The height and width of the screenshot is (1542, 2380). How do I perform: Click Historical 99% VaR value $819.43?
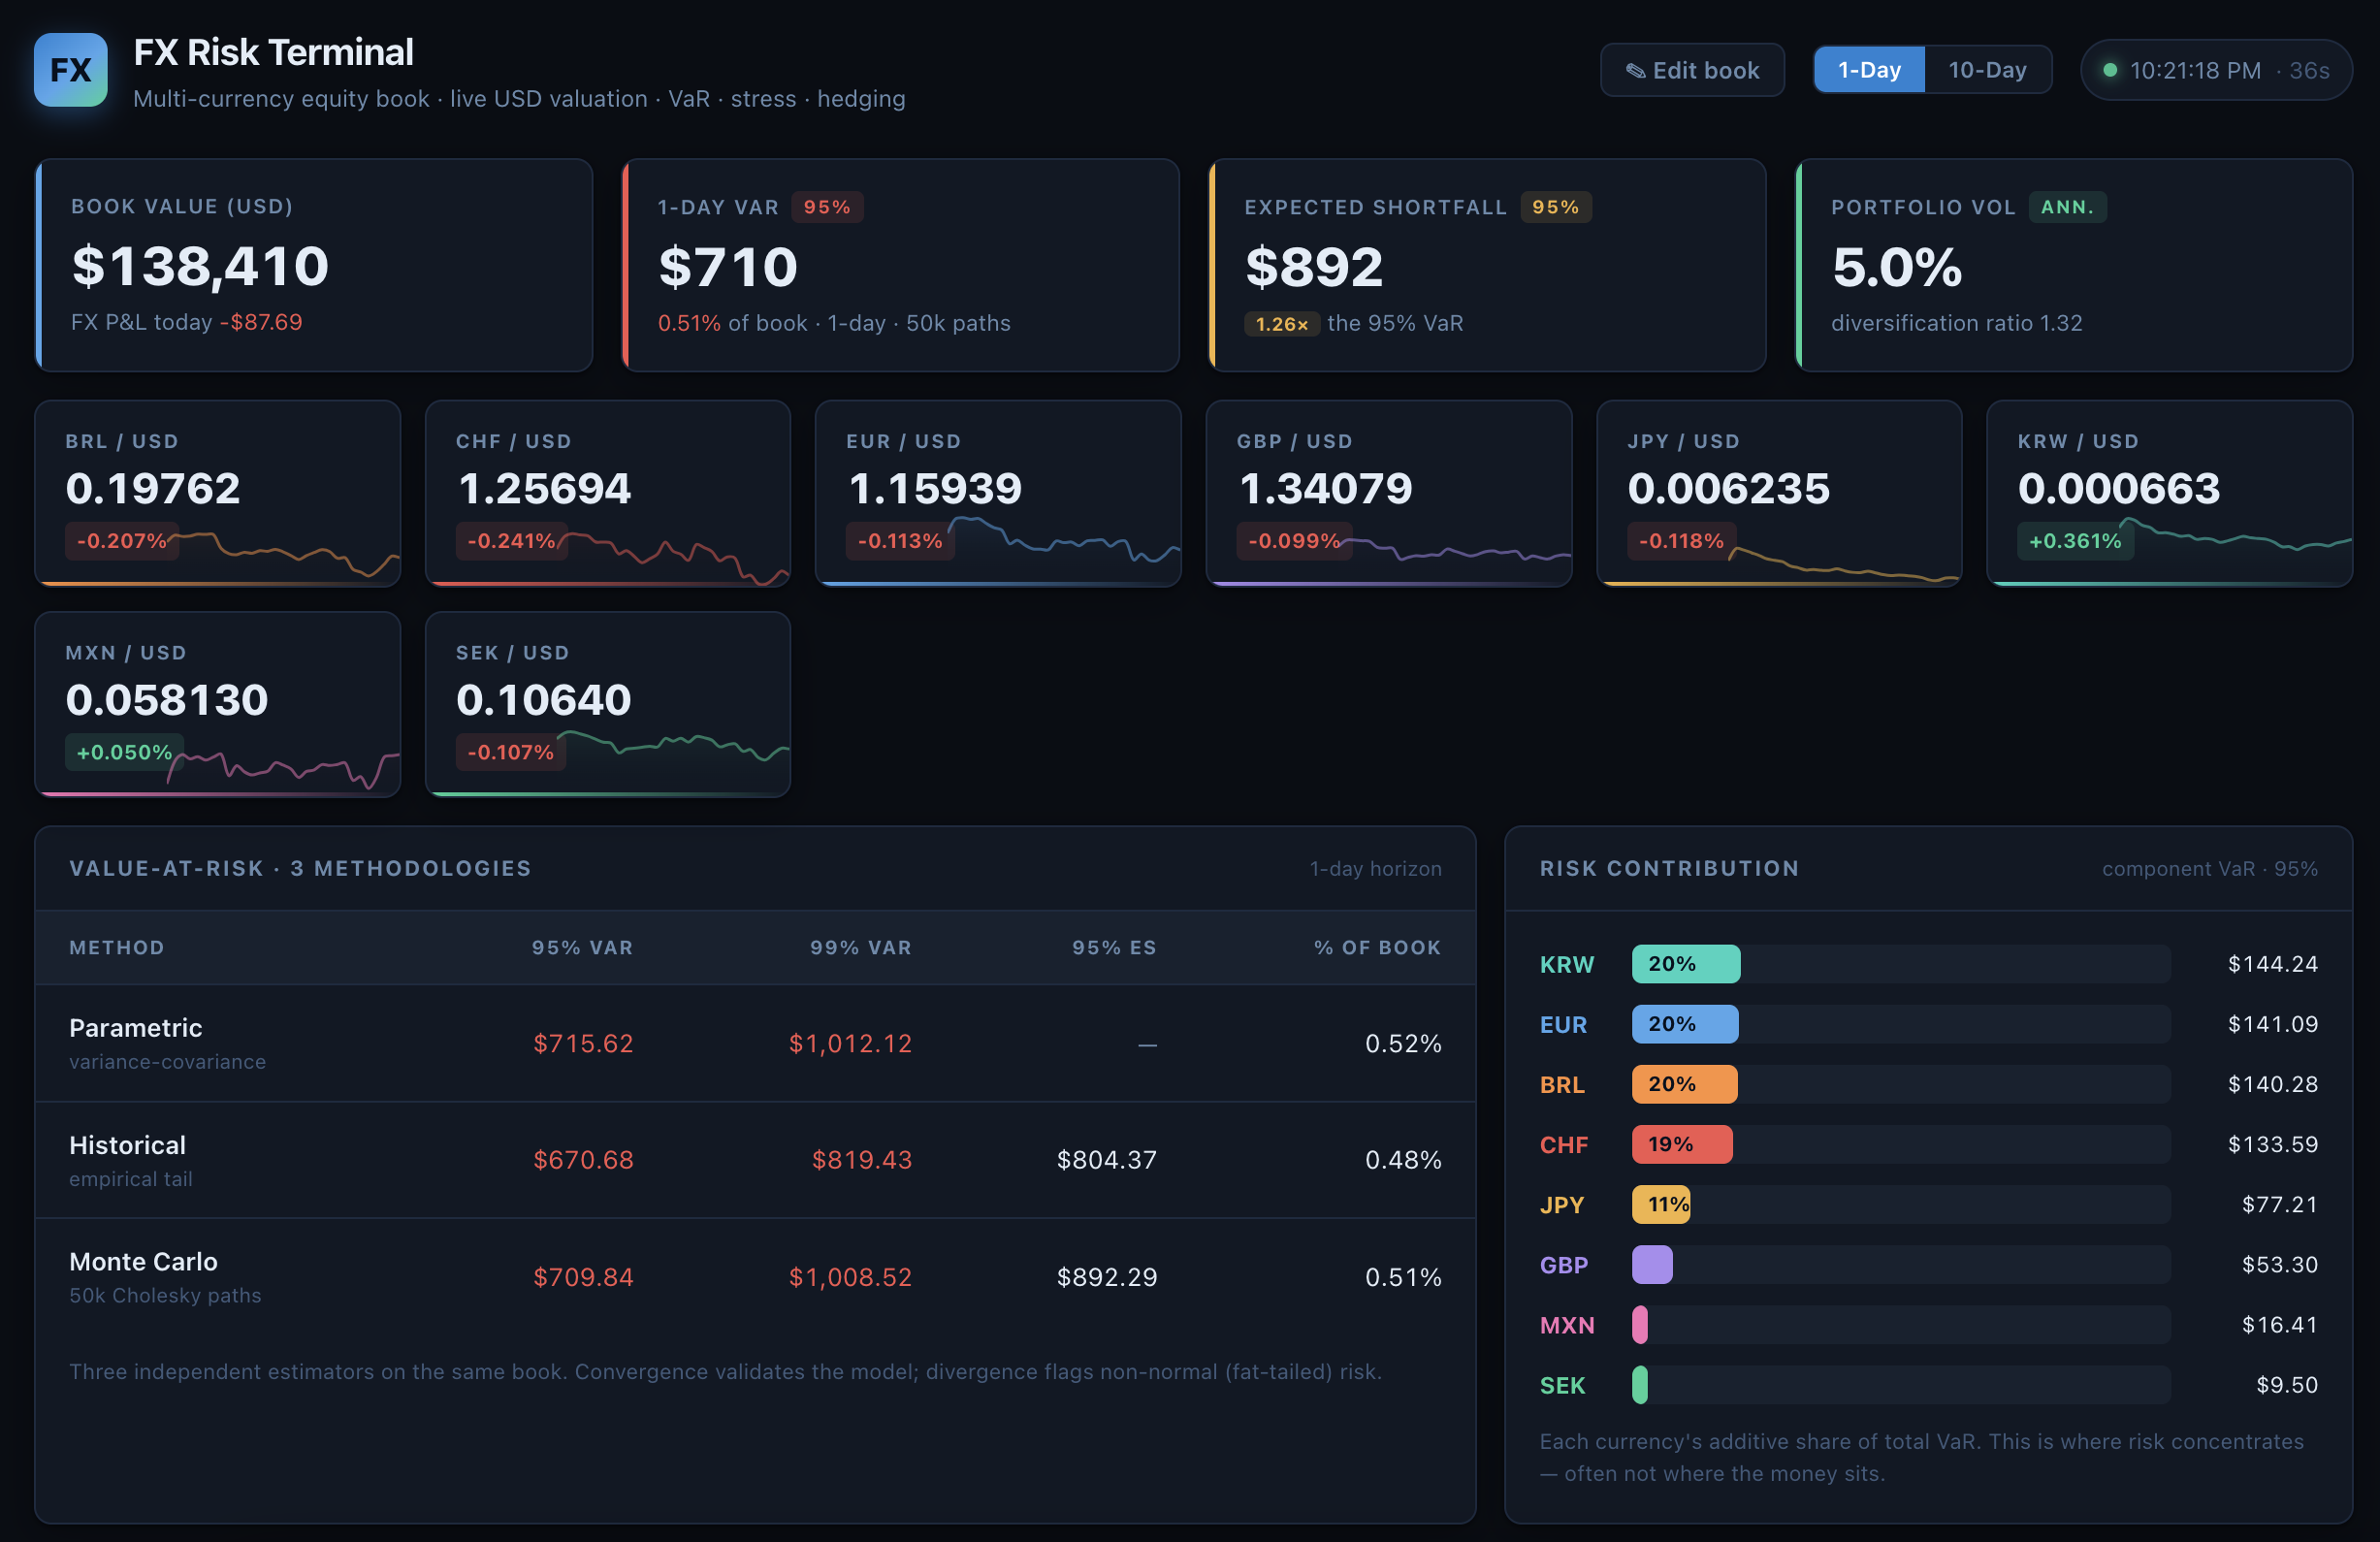click(862, 1160)
